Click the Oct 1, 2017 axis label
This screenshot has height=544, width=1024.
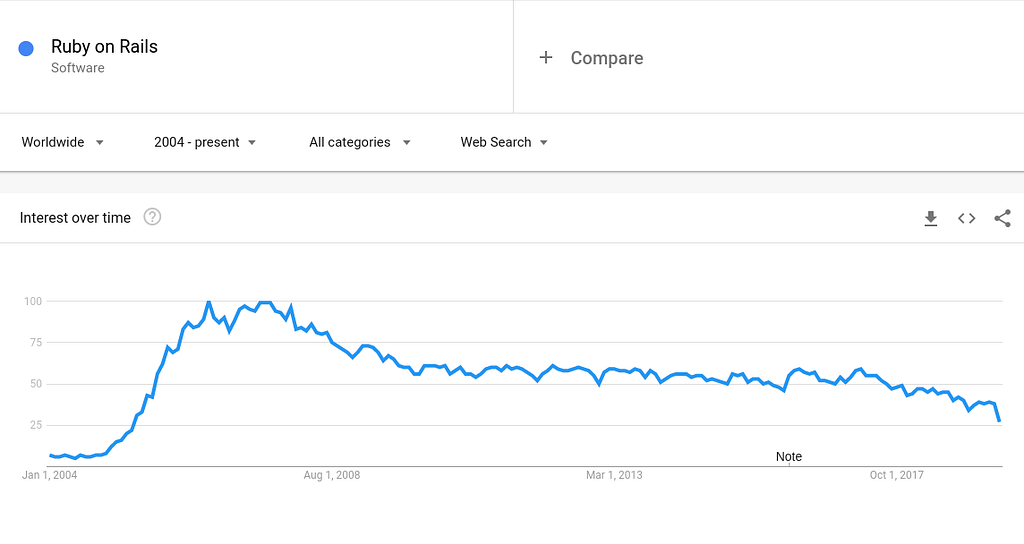(x=897, y=475)
